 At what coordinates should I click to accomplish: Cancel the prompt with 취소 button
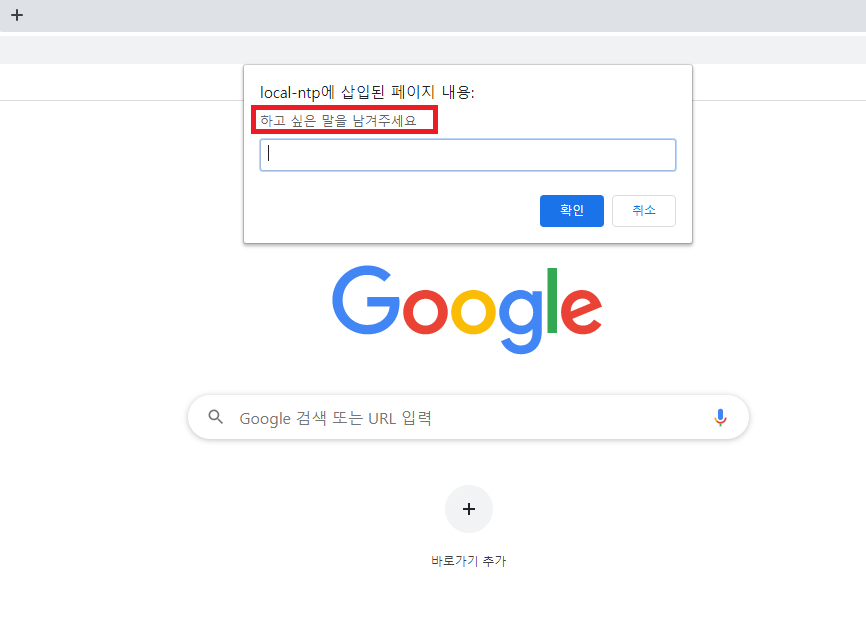[x=643, y=210]
